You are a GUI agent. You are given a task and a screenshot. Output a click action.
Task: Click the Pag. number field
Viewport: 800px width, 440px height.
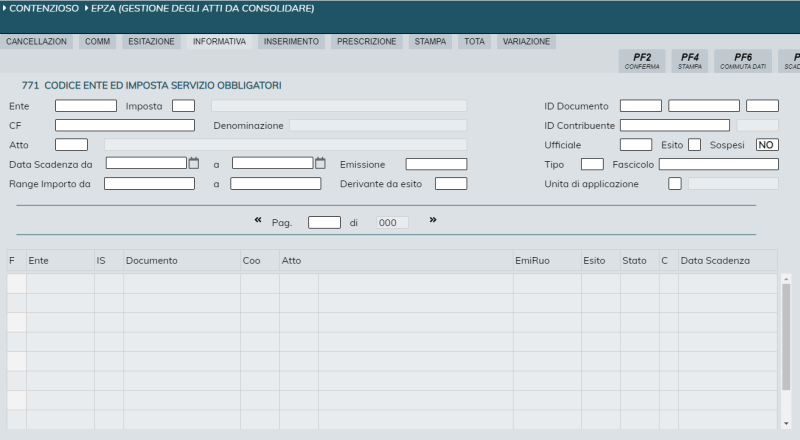[x=324, y=223]
